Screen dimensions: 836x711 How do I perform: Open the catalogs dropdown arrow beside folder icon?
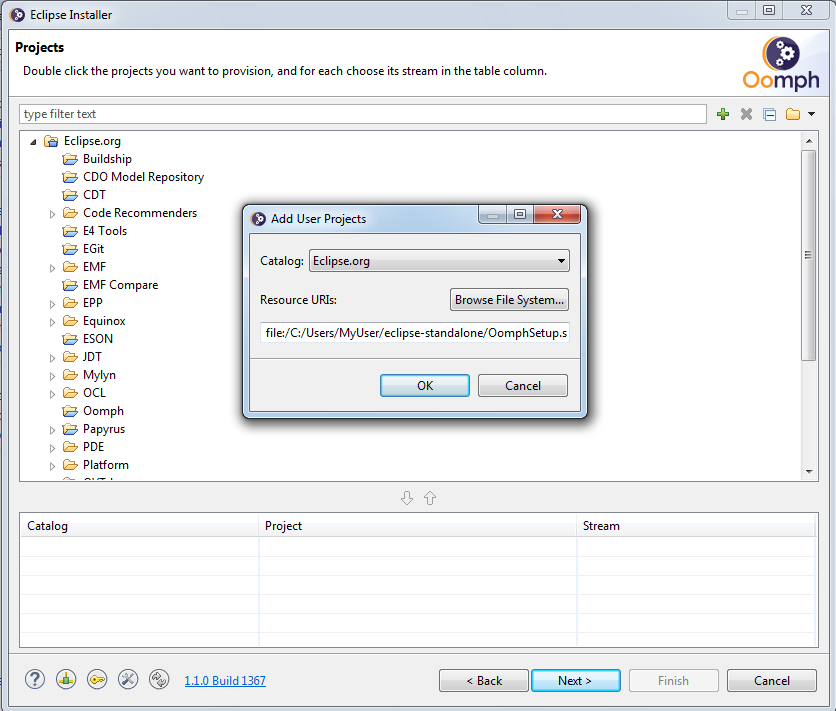point(811,114)
